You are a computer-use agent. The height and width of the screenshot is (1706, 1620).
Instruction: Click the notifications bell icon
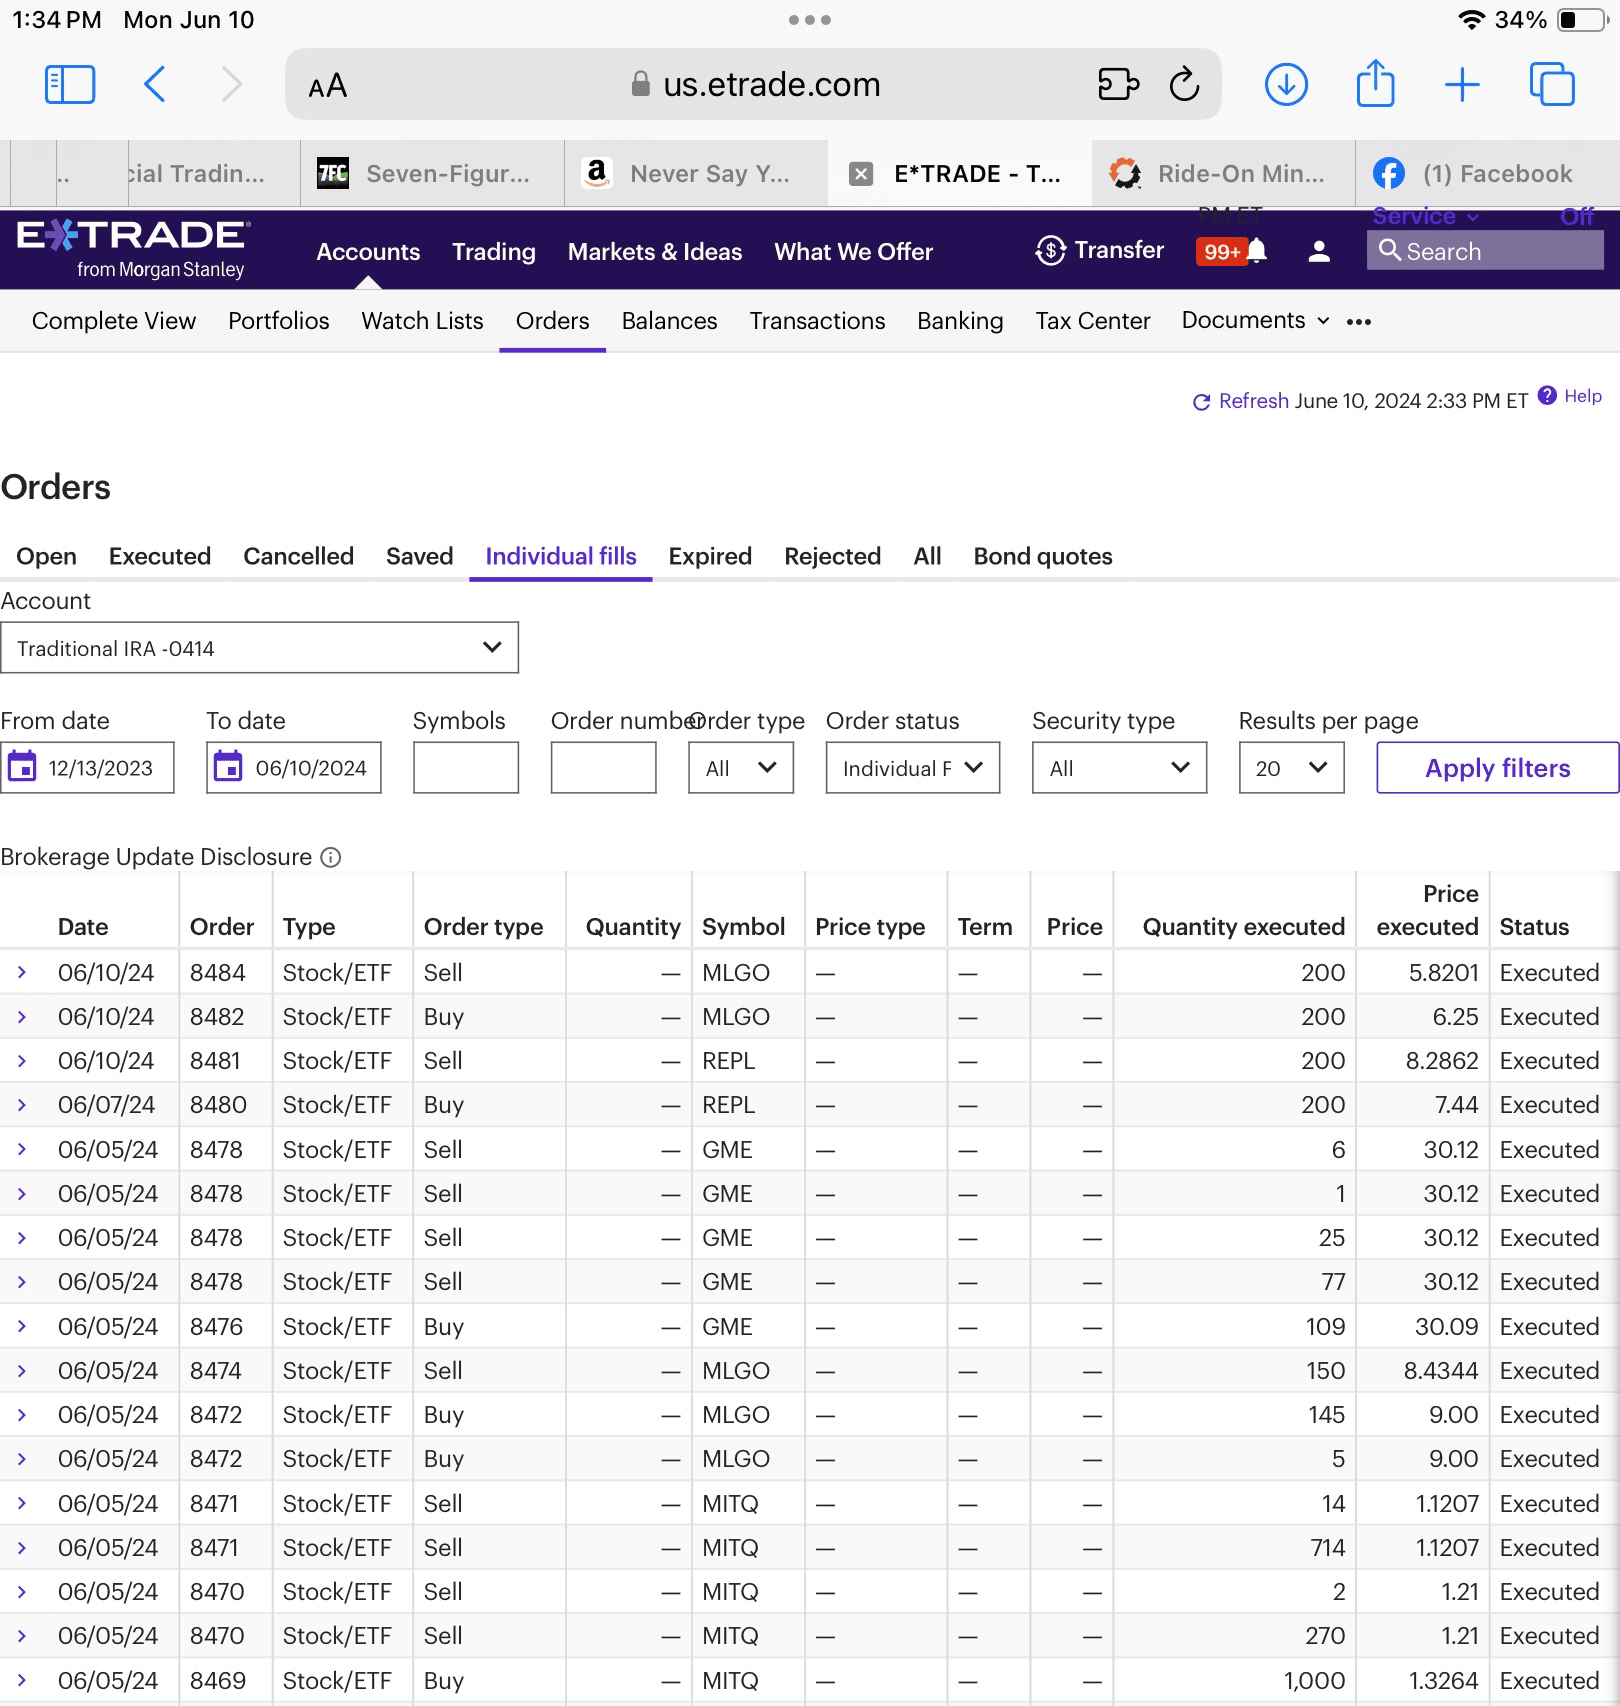pos(1257,251)
